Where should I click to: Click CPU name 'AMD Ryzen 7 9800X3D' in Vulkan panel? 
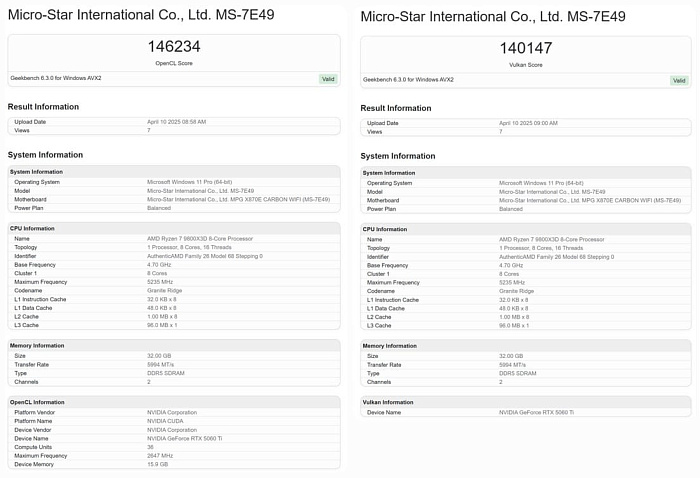pyautogui.click(x=552, y=240)
